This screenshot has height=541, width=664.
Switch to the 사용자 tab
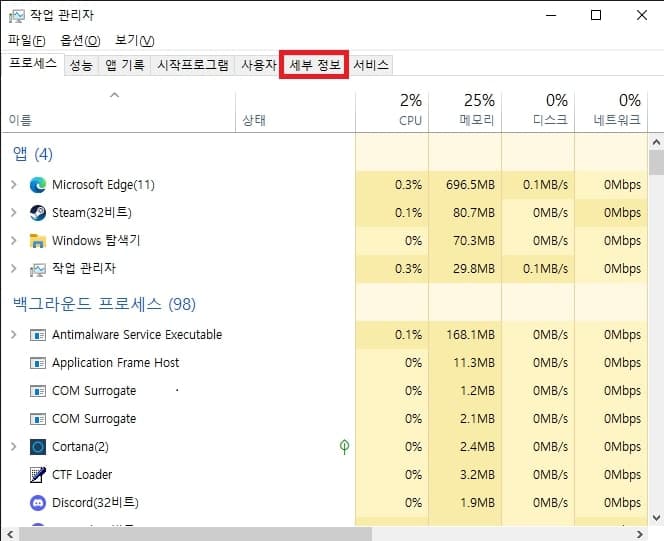pyautogui.click(x=258, y=65)
